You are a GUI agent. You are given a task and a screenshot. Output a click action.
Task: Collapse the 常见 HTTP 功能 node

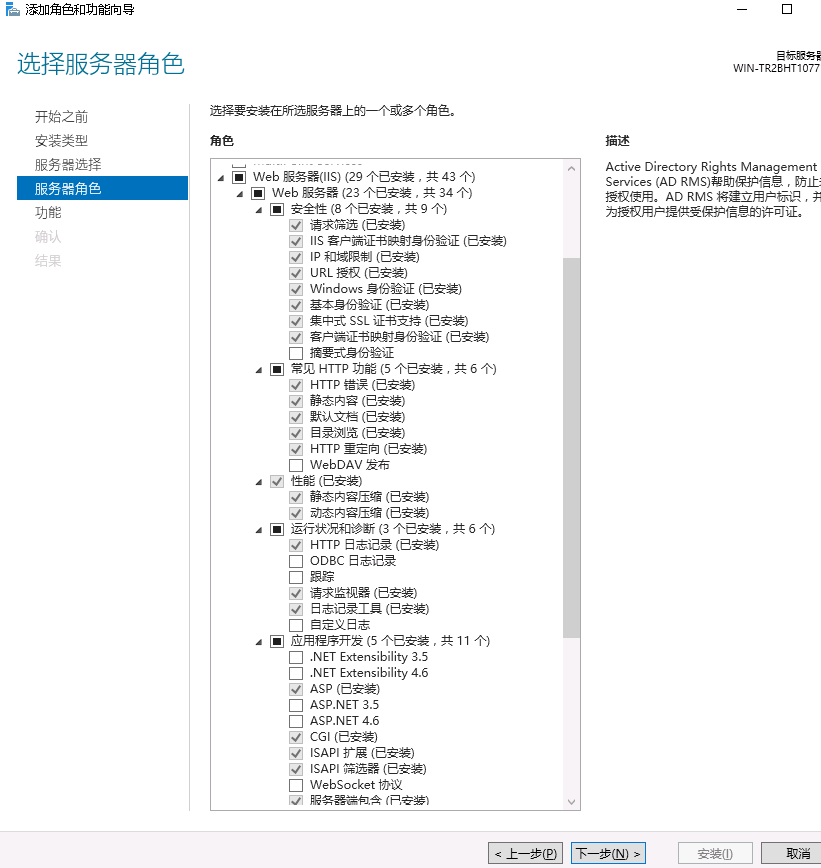(259, 370)
